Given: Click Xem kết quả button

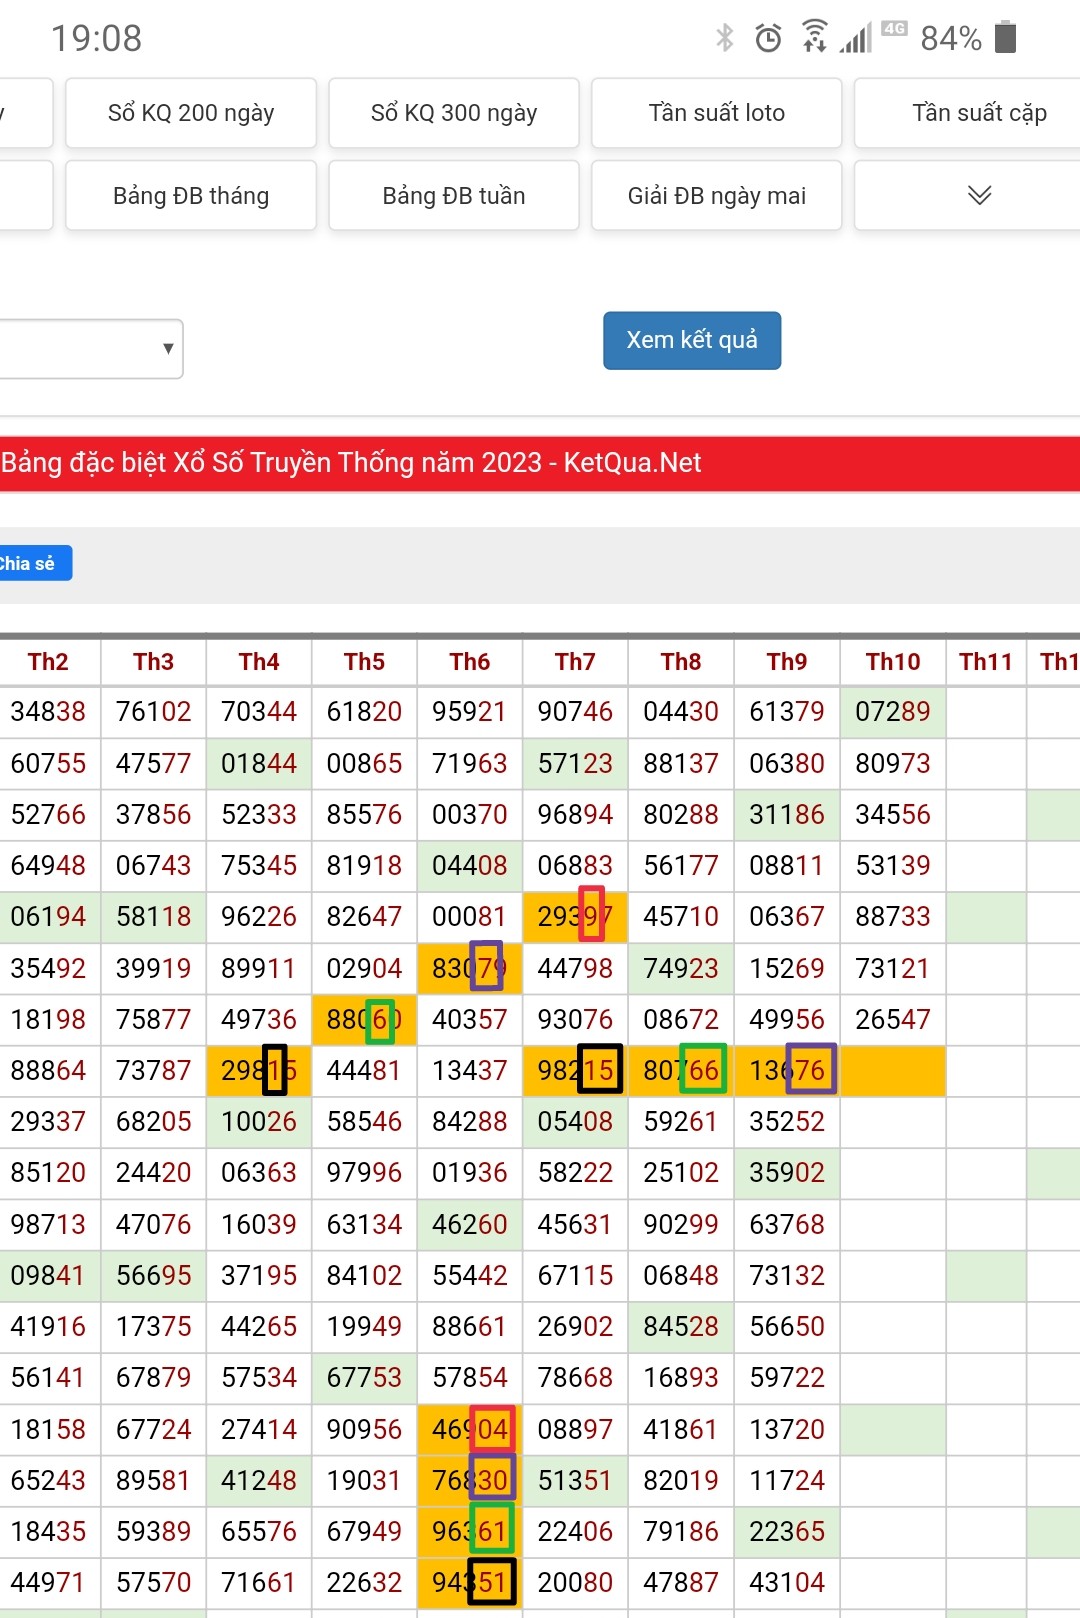Looking at the screenshot, I should click(692, 340).
